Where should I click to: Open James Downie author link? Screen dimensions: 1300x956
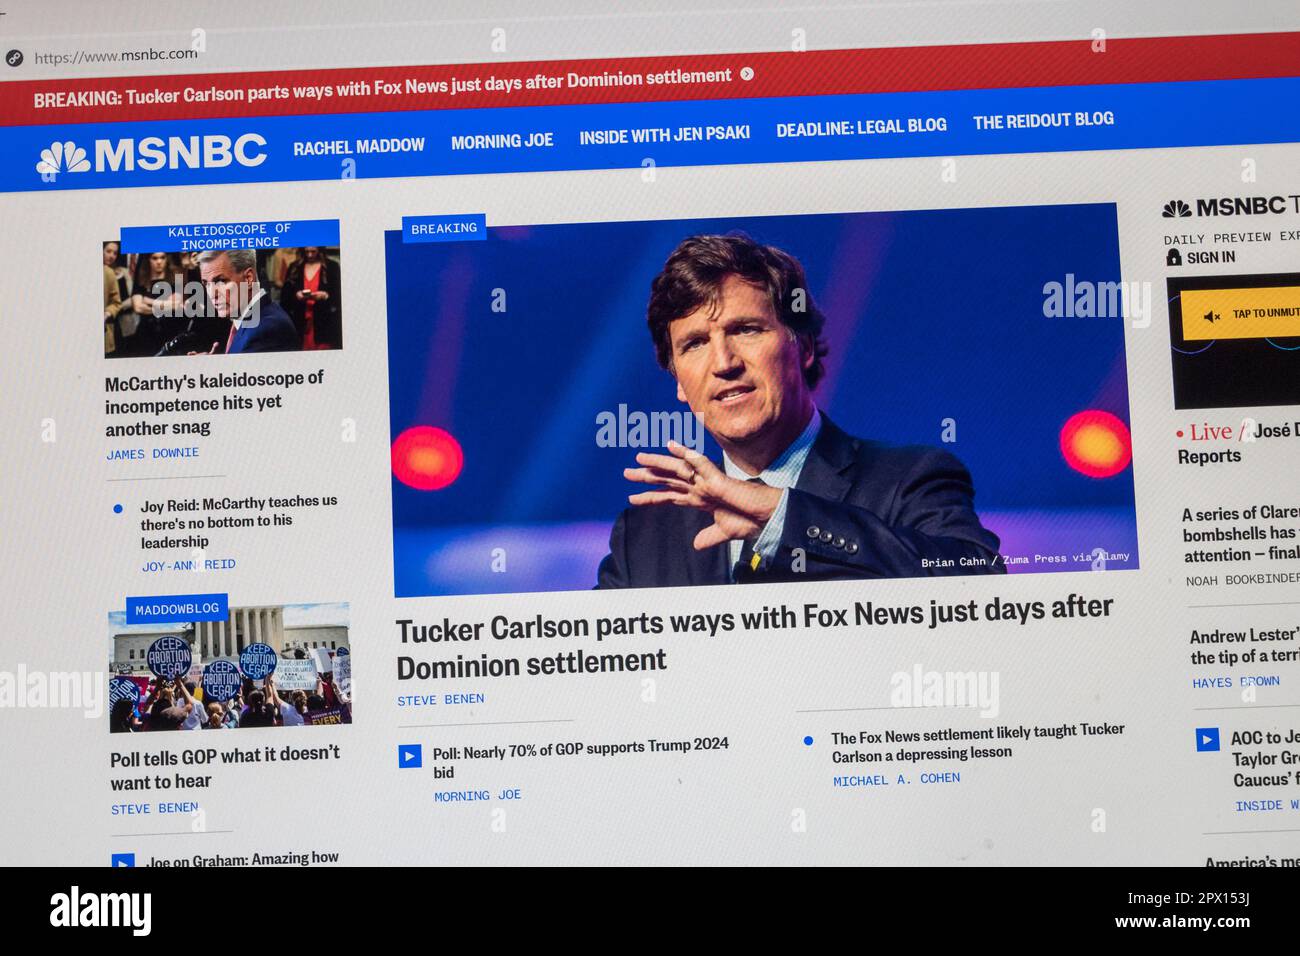click(x=153, y=453)
